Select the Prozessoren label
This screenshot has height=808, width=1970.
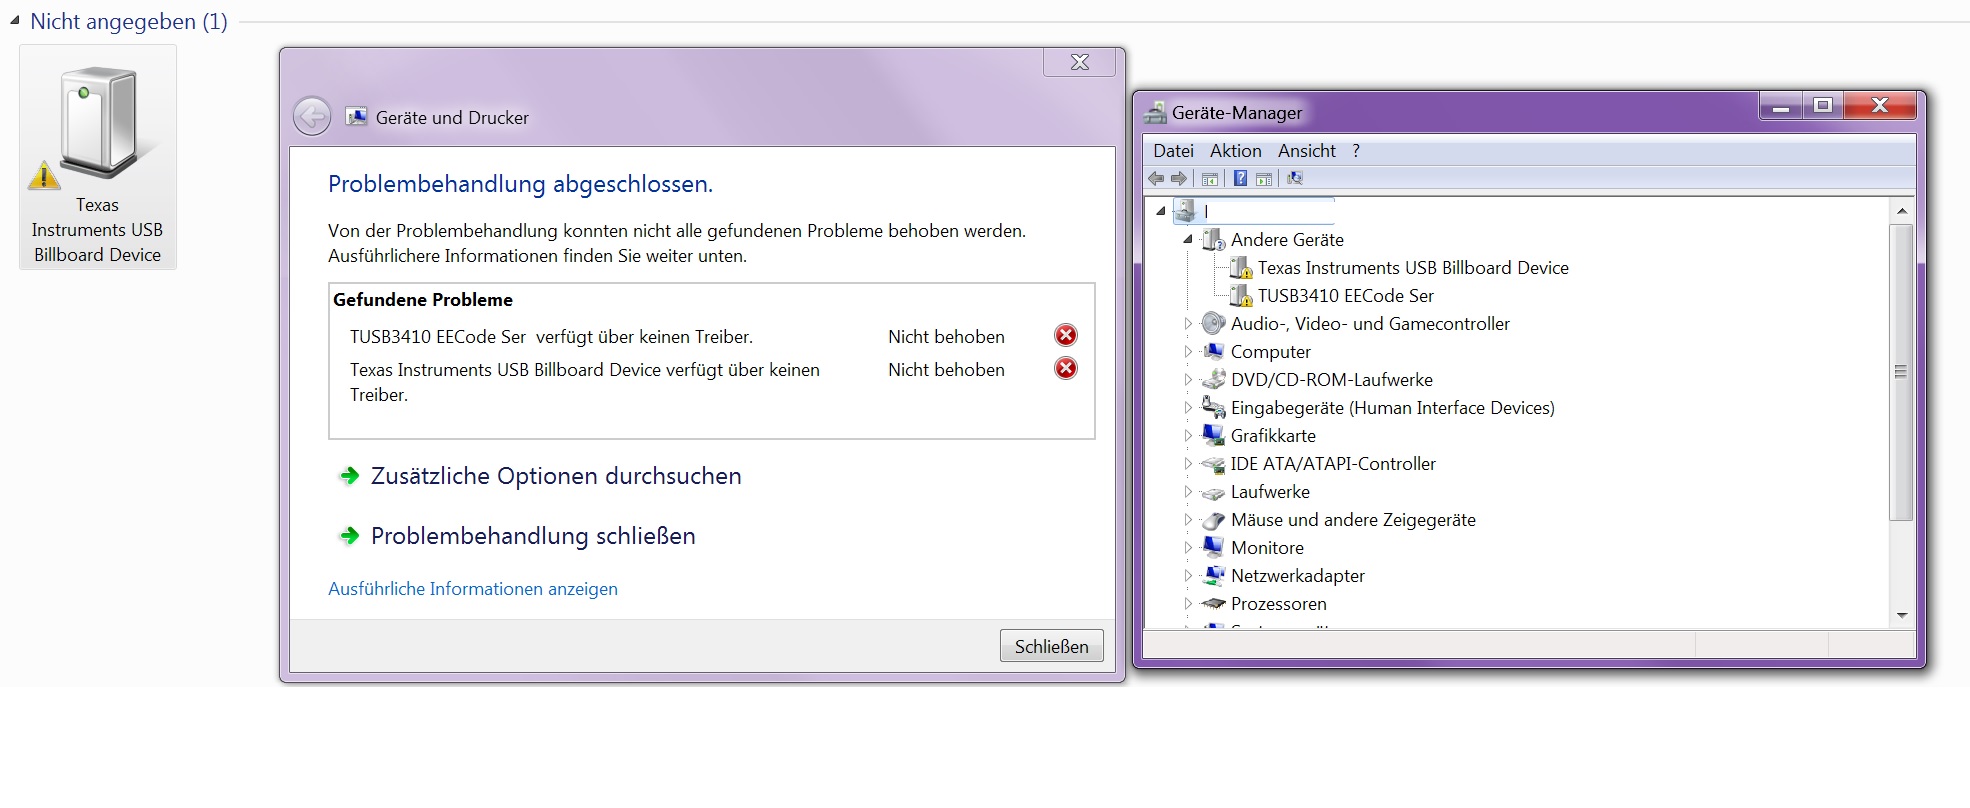tap(1279, 604)
